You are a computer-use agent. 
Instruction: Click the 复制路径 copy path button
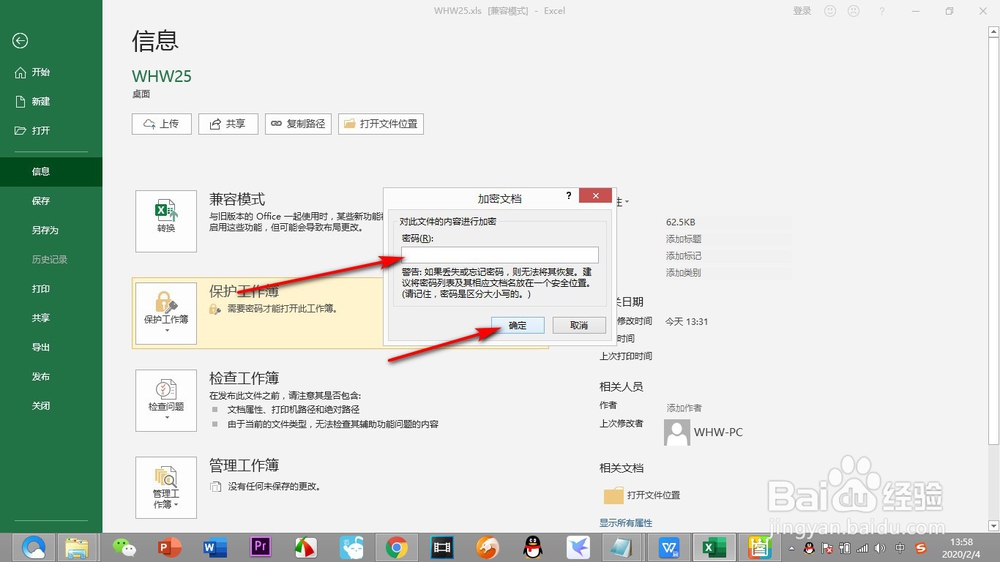[298, 124]
